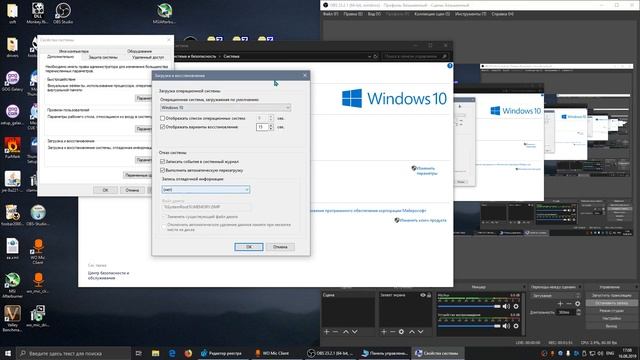Open Task View on the taskbar

click(x=139, y=353)
